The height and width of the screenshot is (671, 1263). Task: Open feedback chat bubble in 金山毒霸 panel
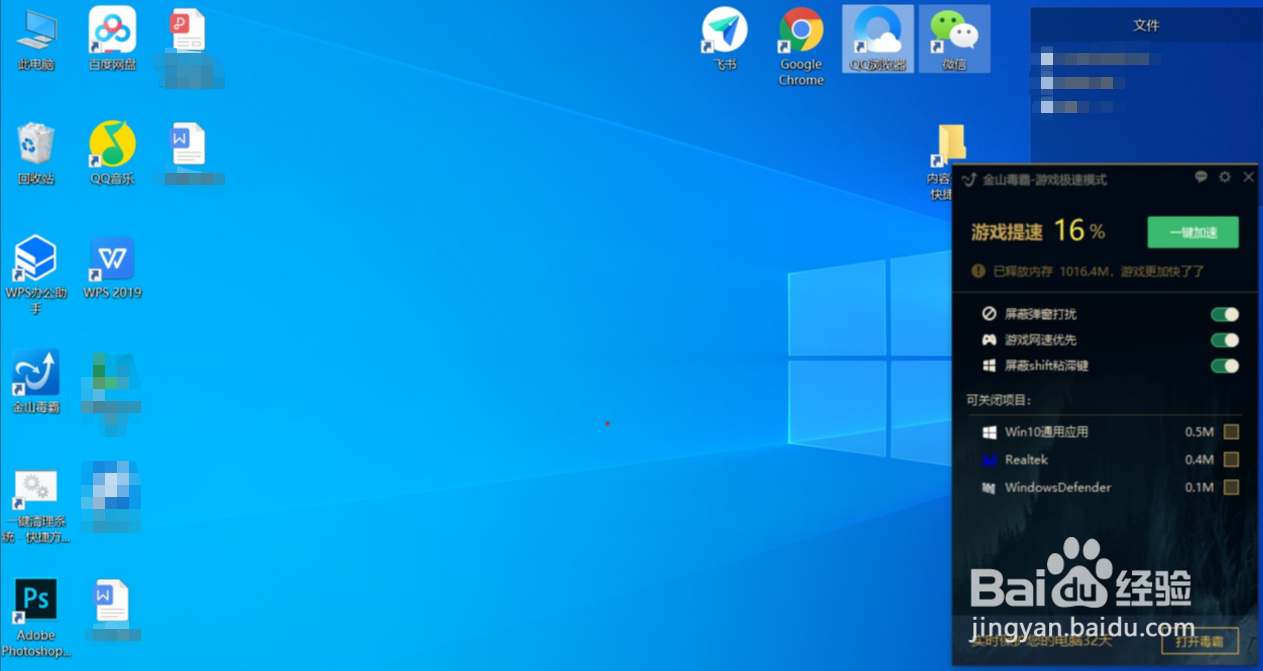[1201, 177]
